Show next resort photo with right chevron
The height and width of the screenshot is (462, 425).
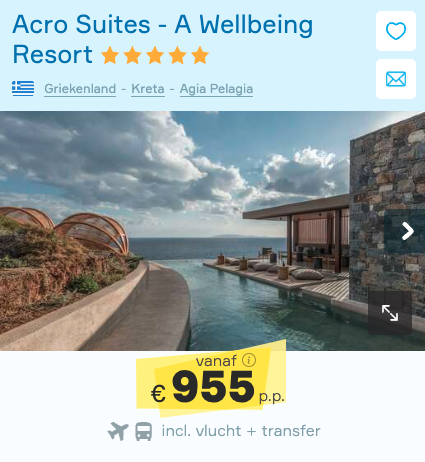[x=406, y=231]
